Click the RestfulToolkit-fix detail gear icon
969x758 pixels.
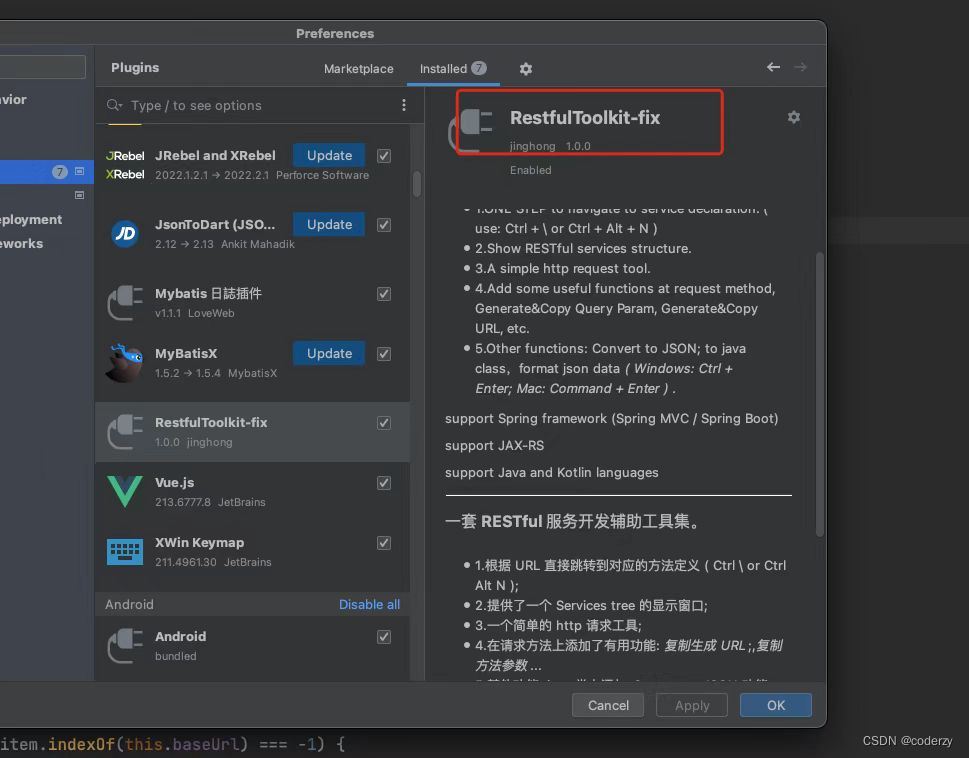coord(793,117)
